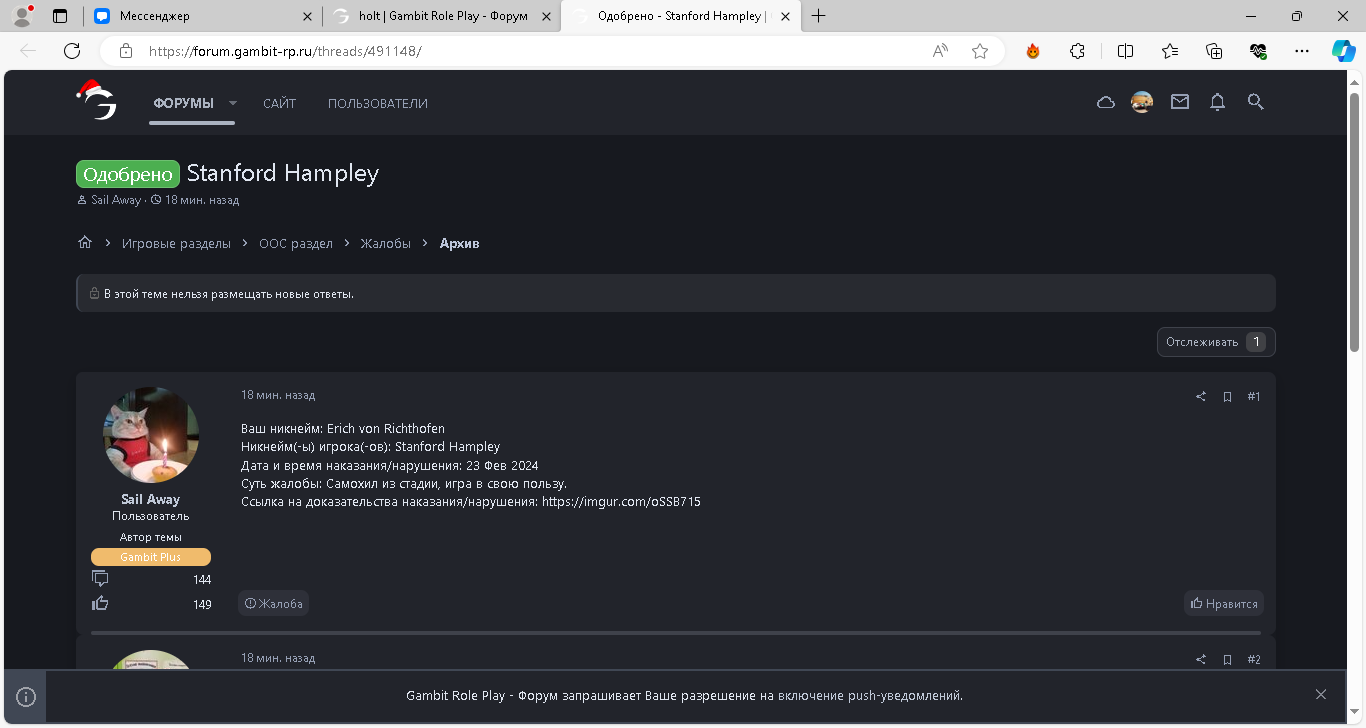Image resolution: width=1366 pixels, height=728 pixels.
Task: Expand the ФОРУМЫ dropdown arrow
Action: click(233, 103)
